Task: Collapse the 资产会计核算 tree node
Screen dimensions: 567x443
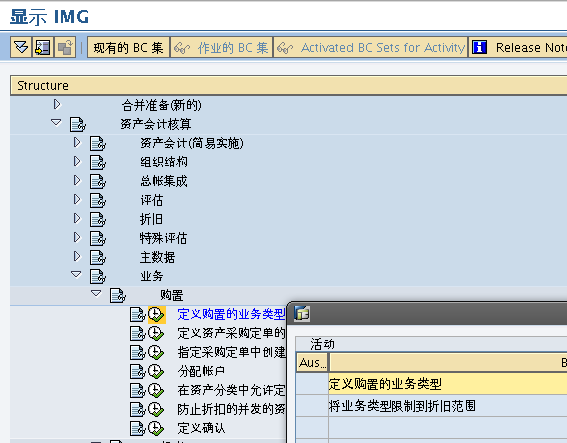Action: 56,123
